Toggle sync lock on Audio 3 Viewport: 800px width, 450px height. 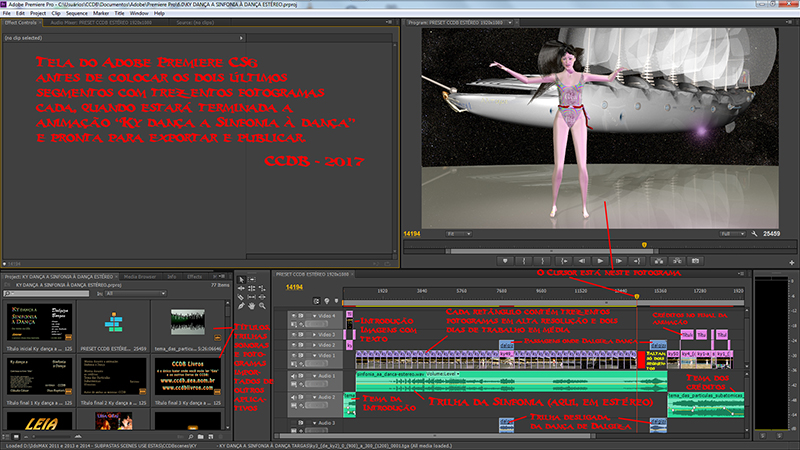pos(301,423)
